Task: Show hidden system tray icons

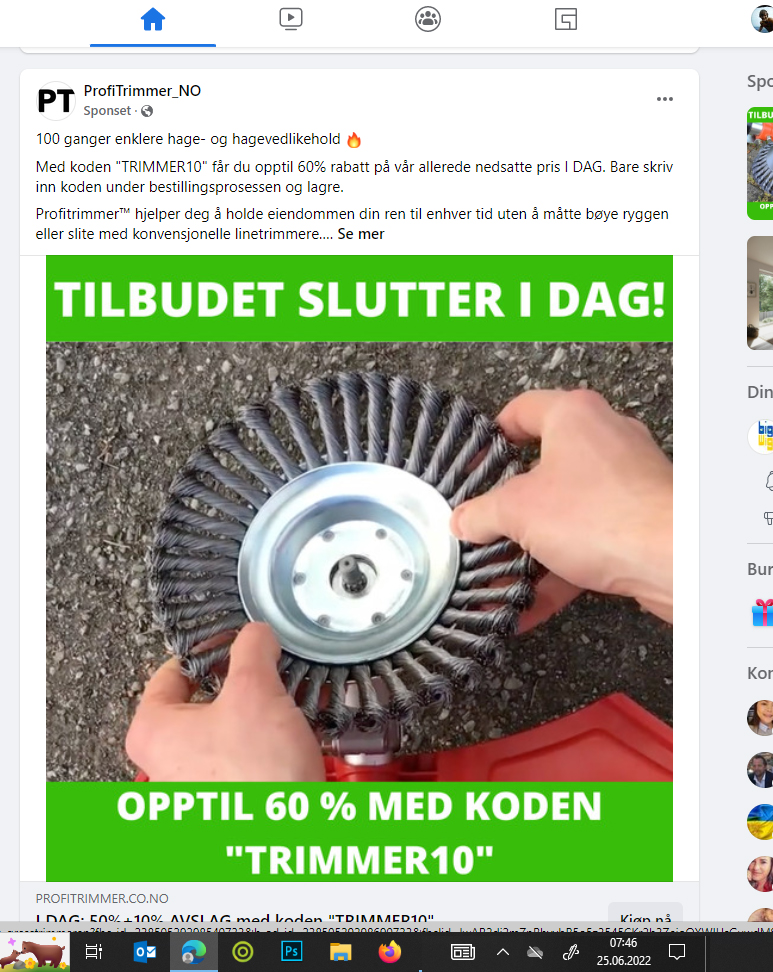Action: click(503, 952)
